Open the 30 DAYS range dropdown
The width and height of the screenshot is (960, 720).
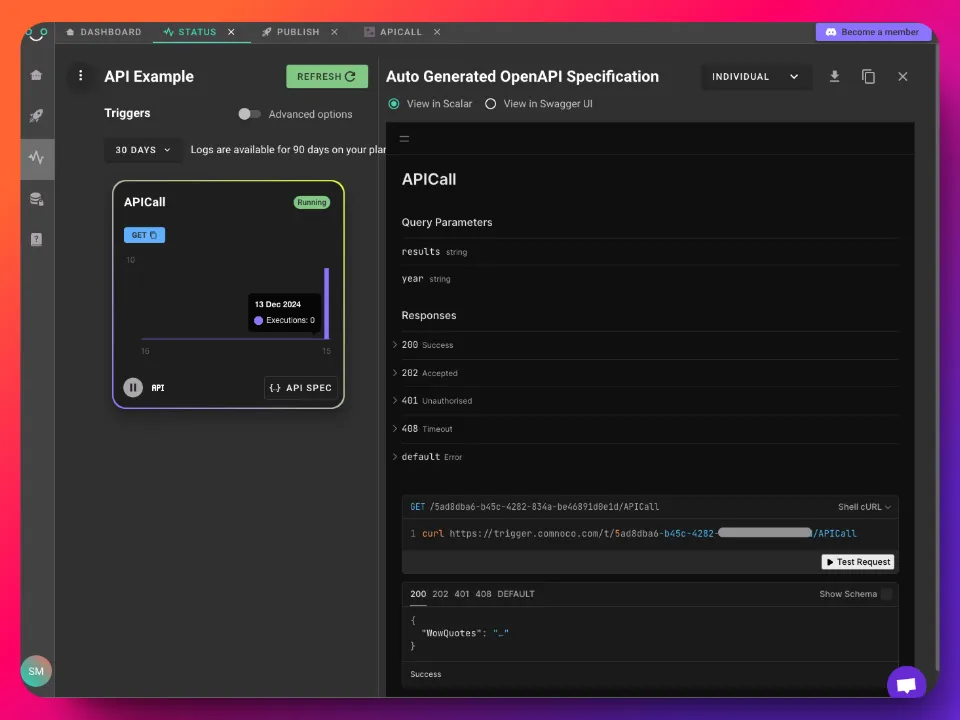143,150
